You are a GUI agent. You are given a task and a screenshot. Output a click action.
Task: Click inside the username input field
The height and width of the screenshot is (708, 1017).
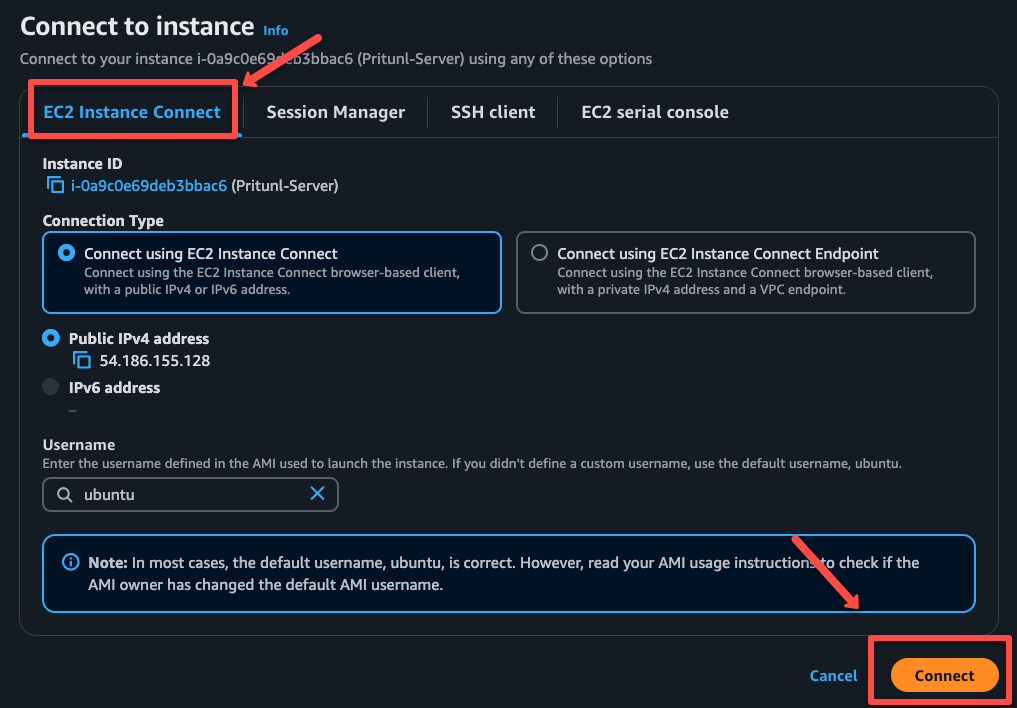click(x=190, y=494)
